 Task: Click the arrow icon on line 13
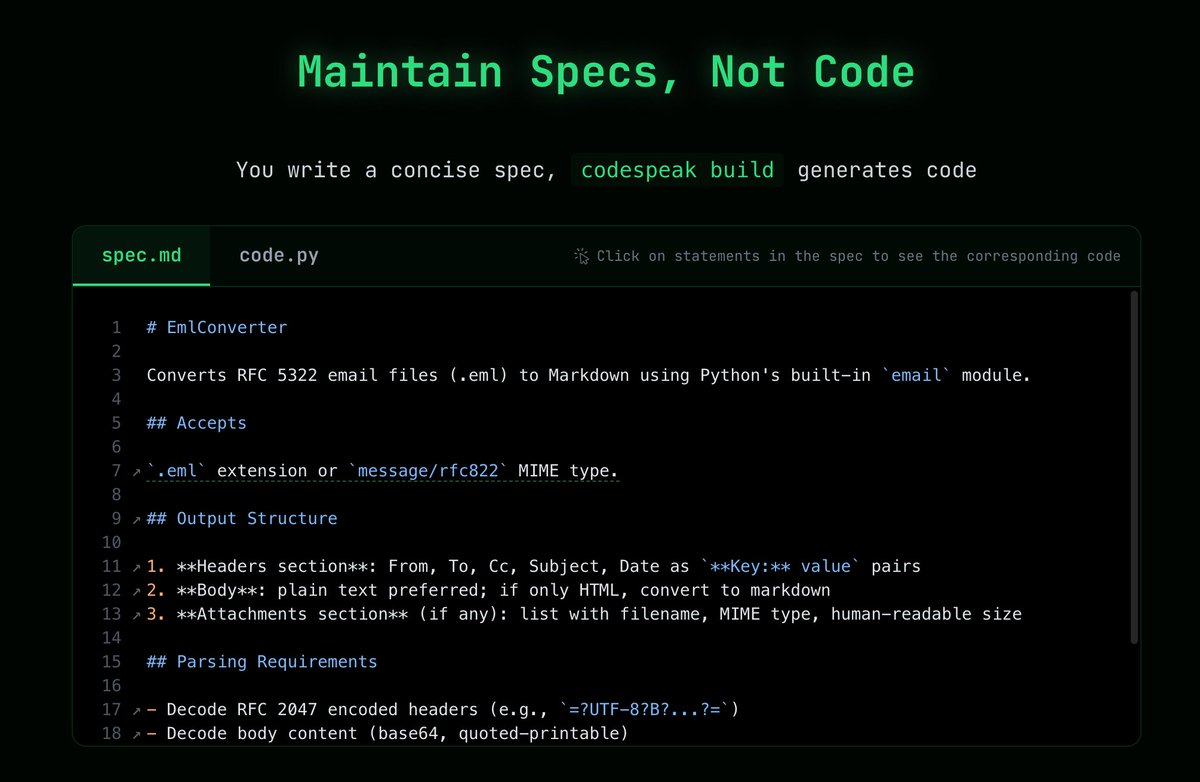pos(137,615)
